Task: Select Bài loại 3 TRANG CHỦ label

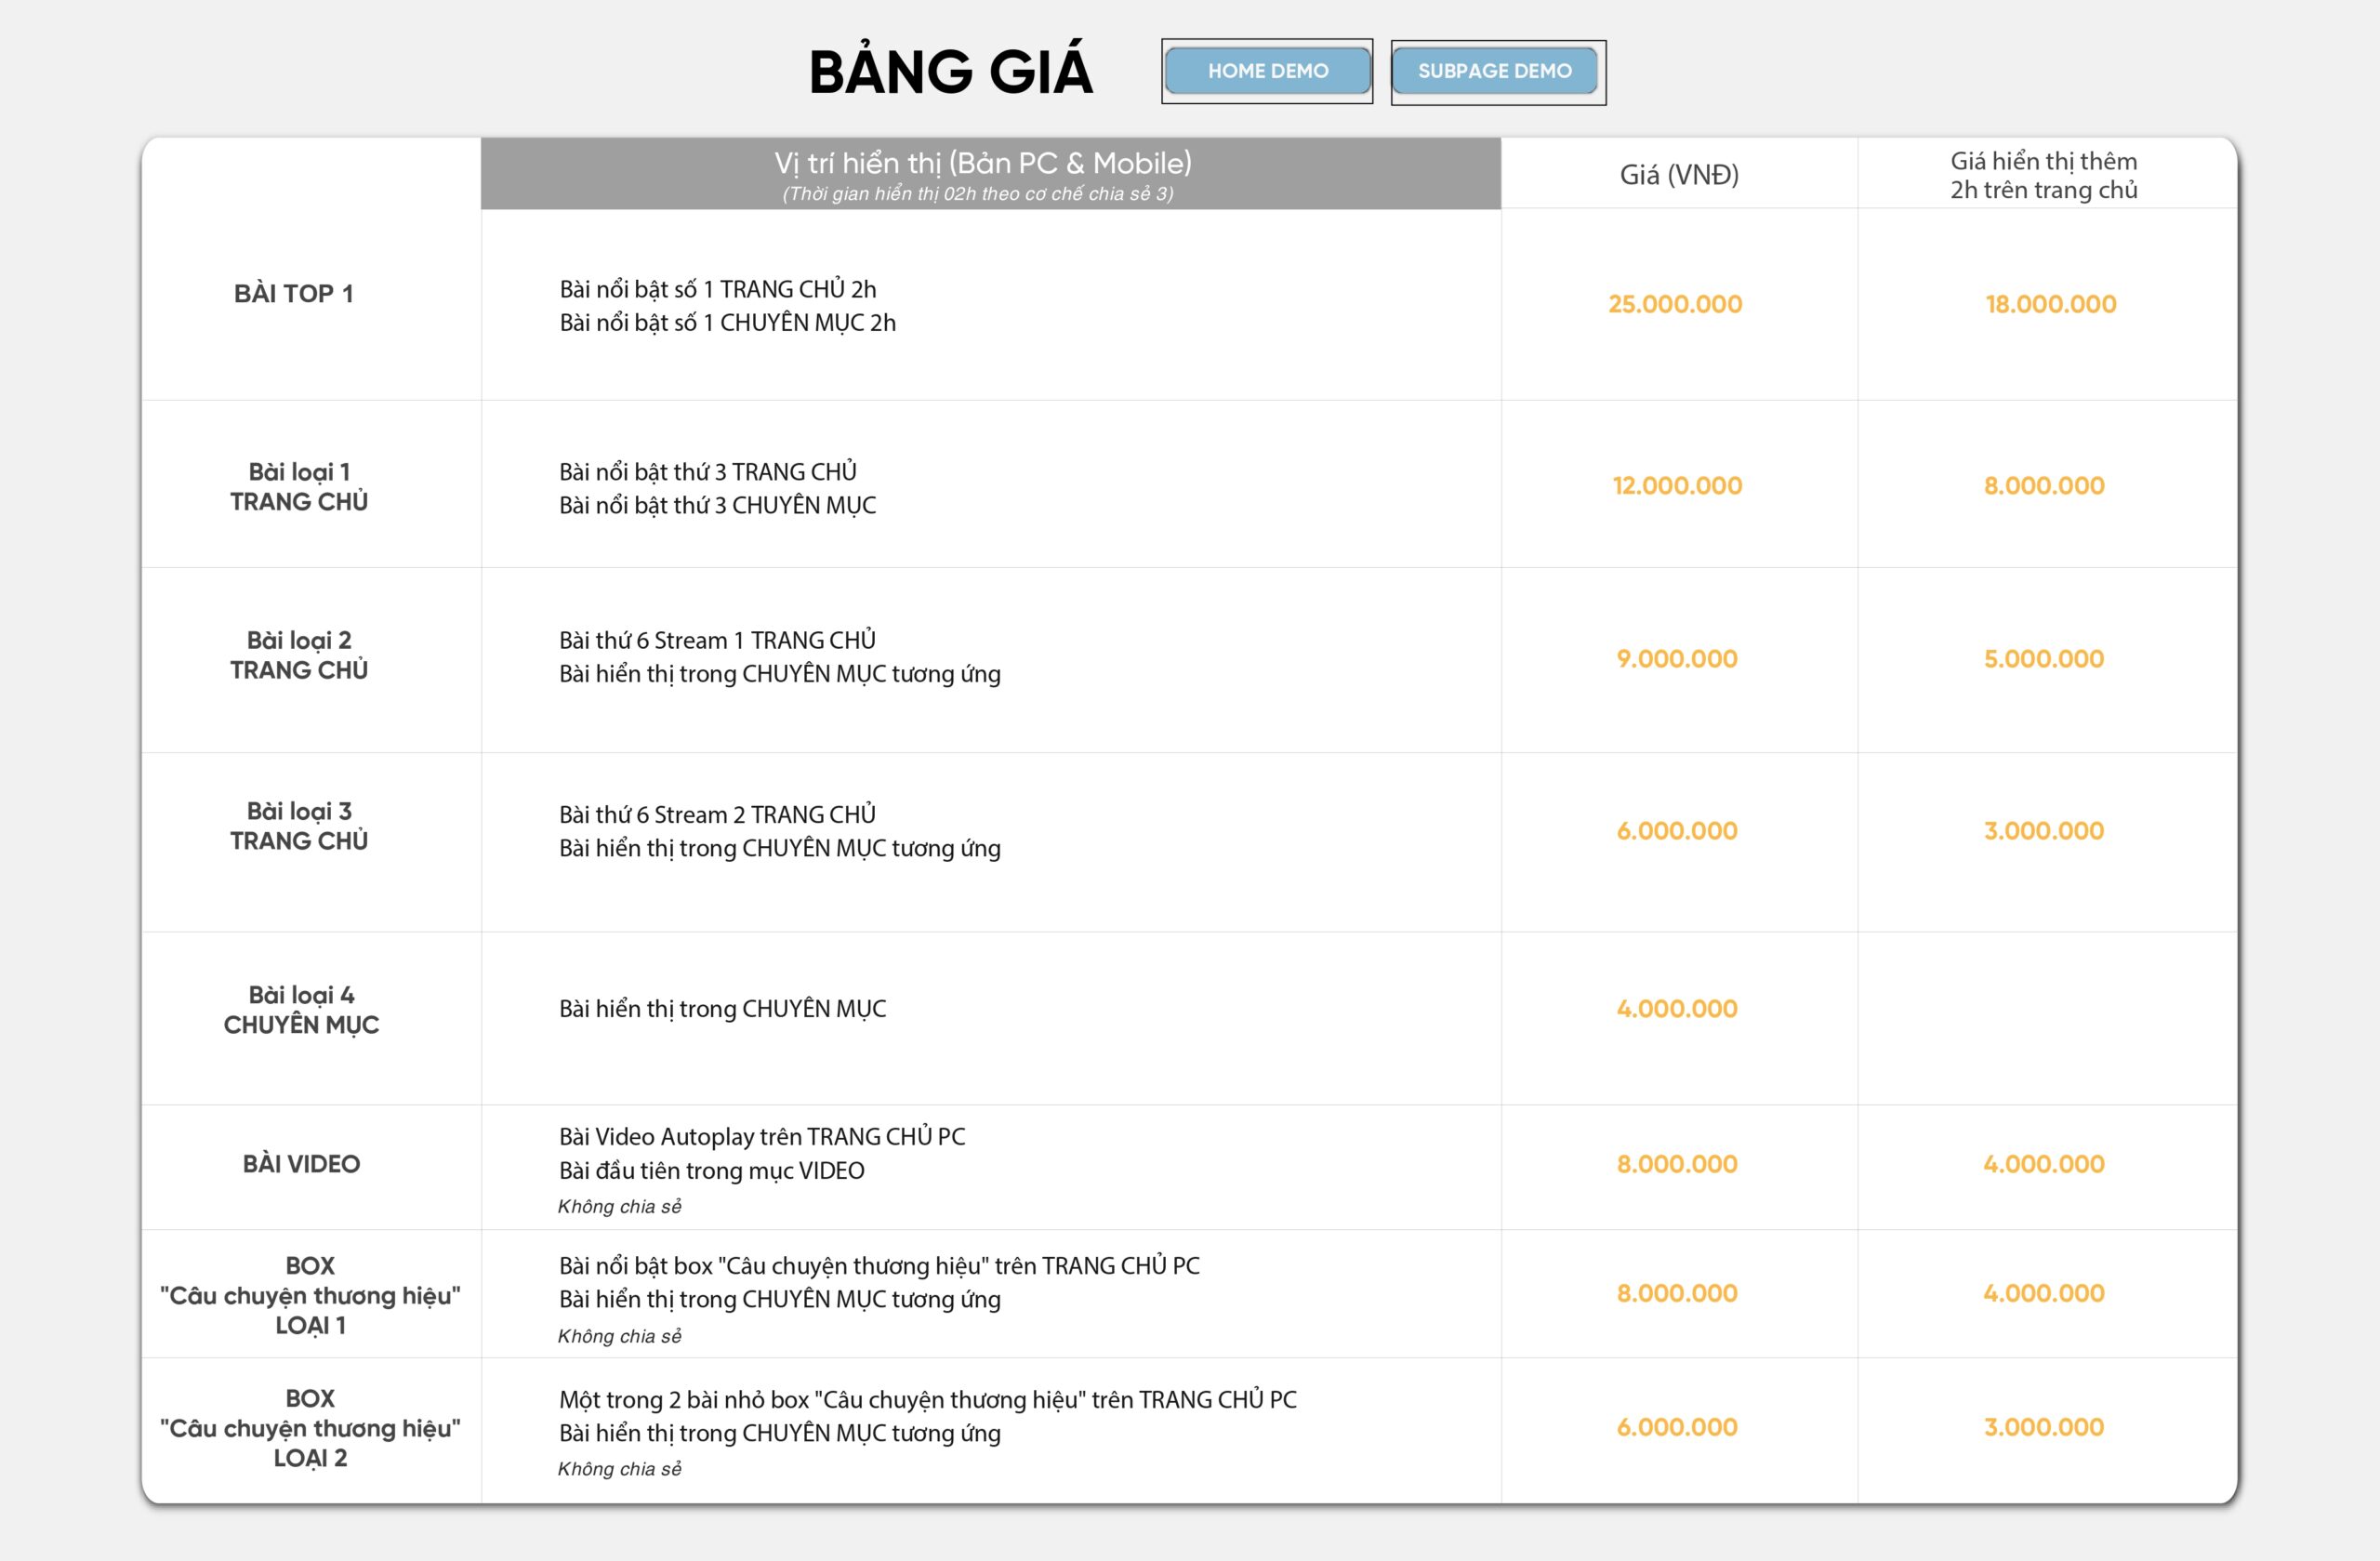Action: (299, 826)
